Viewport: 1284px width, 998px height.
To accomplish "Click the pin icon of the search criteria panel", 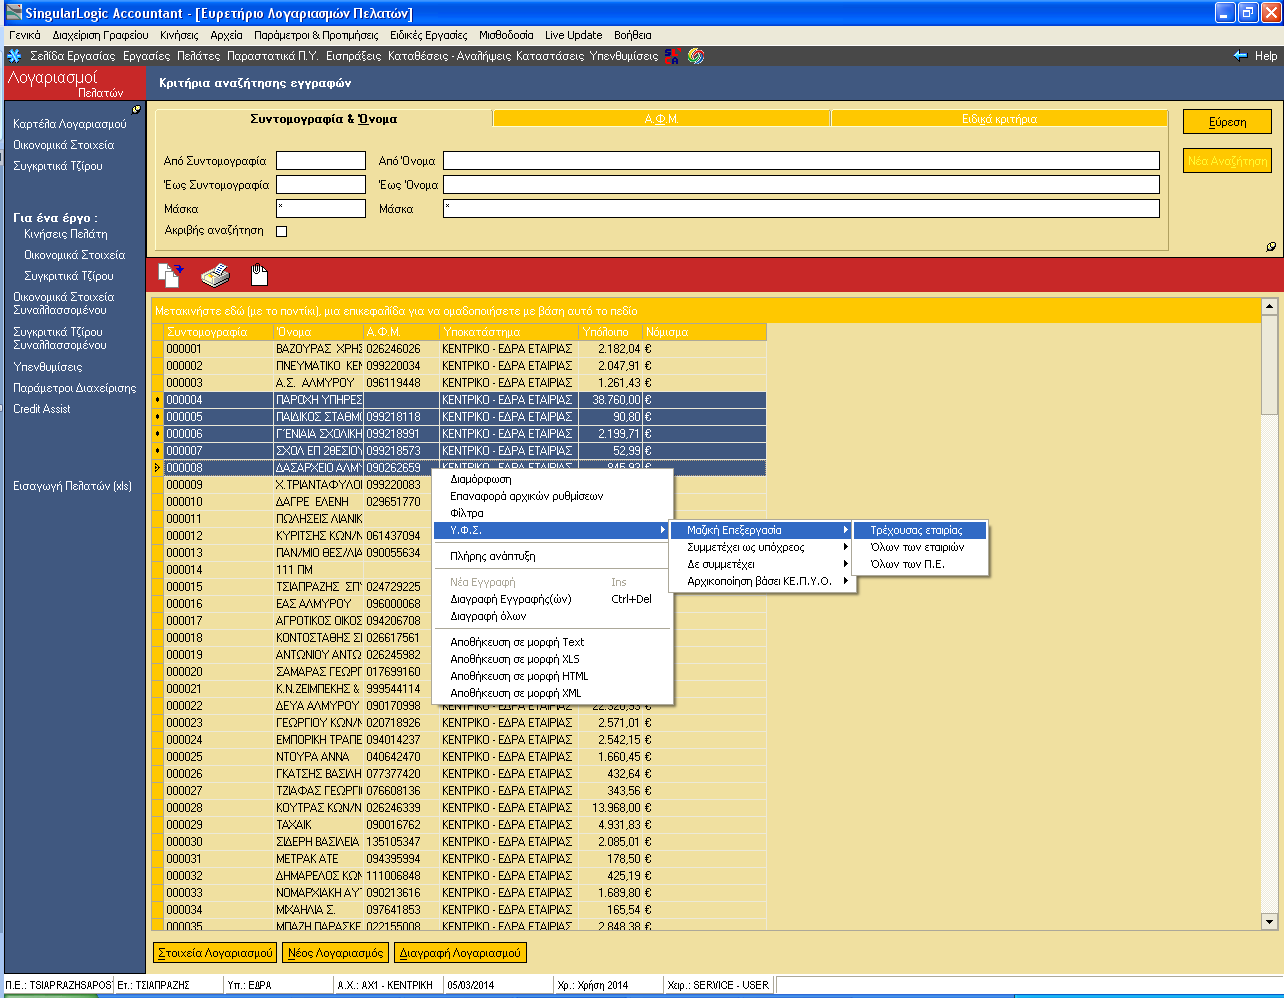I will click(x=1271, y=246).
